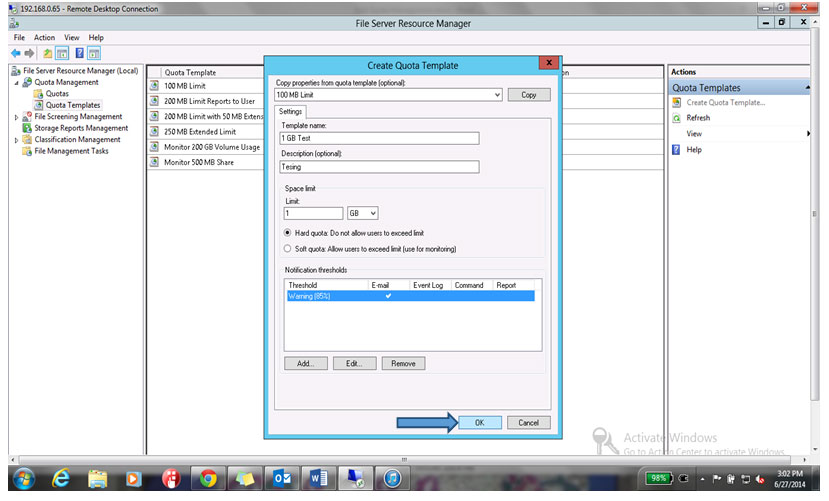The image size is (829, 501).
Task: Open the Action menu
Action: pos(44,38)
